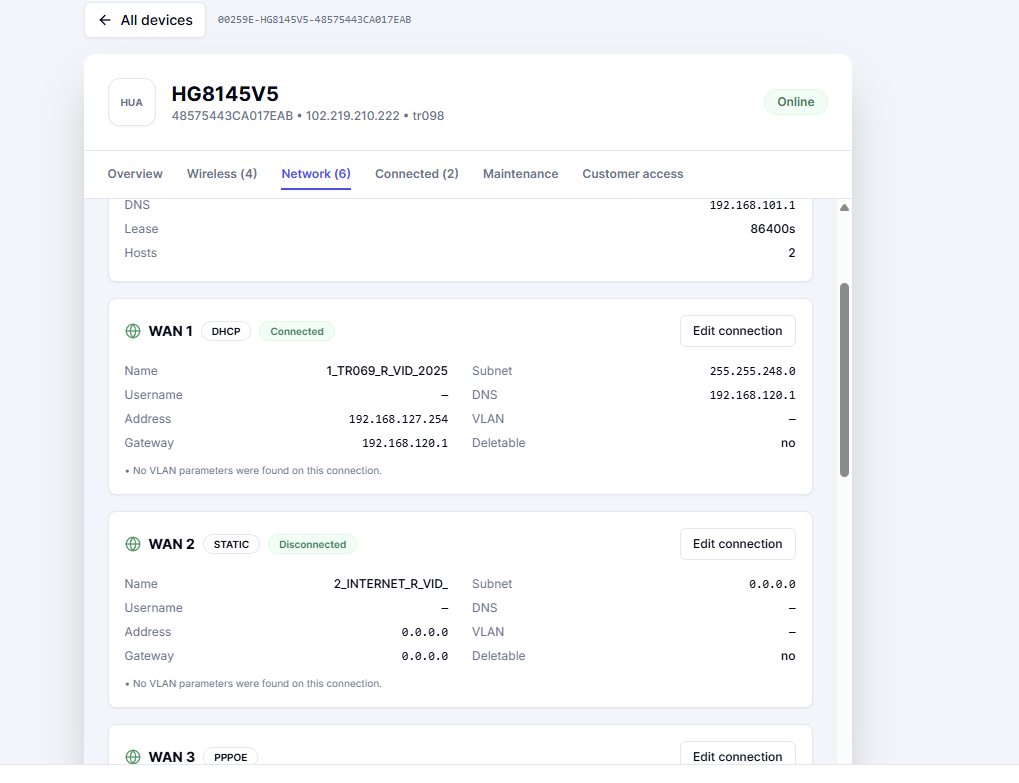This screenshot has width=1019, height=783.
Task: Click WAN 1 subnet 255.255.248.0
Action: (x=753, y=371)
